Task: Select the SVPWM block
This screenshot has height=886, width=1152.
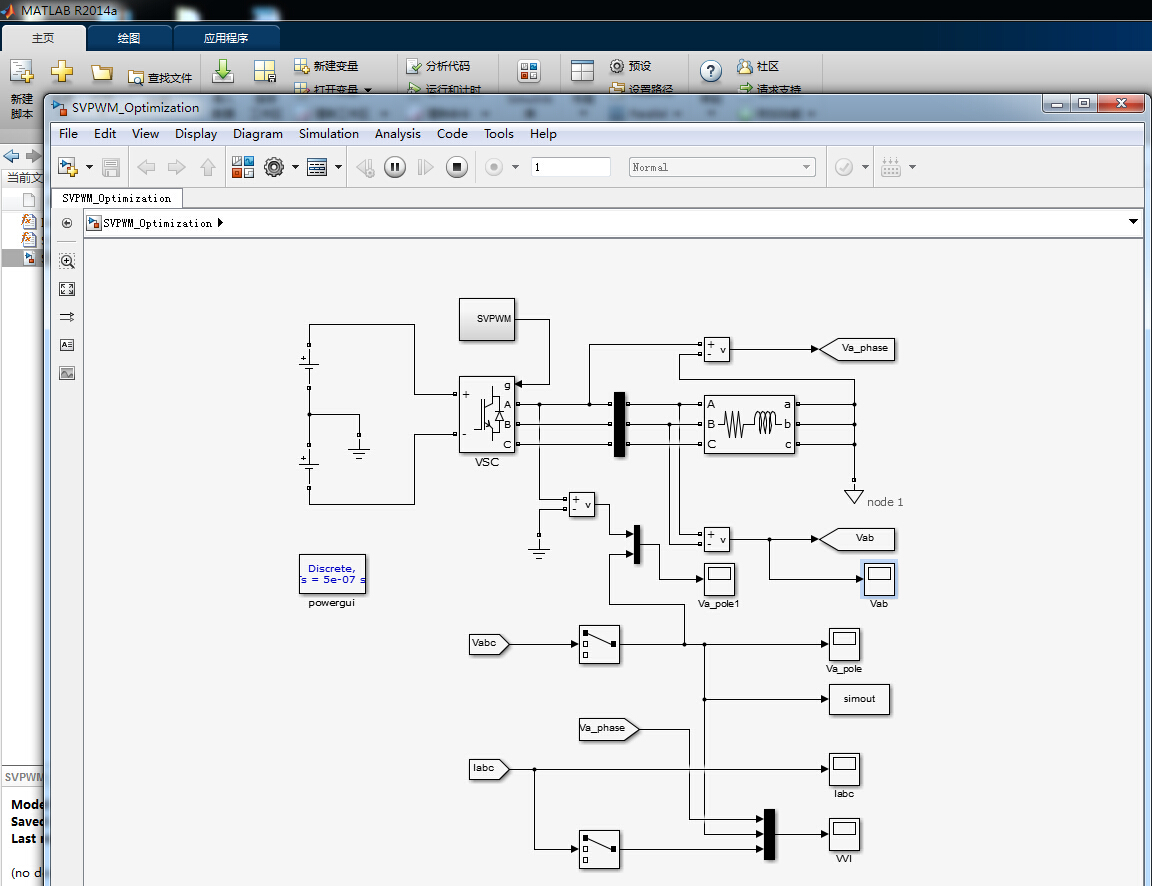Action: tap(487, 319)
